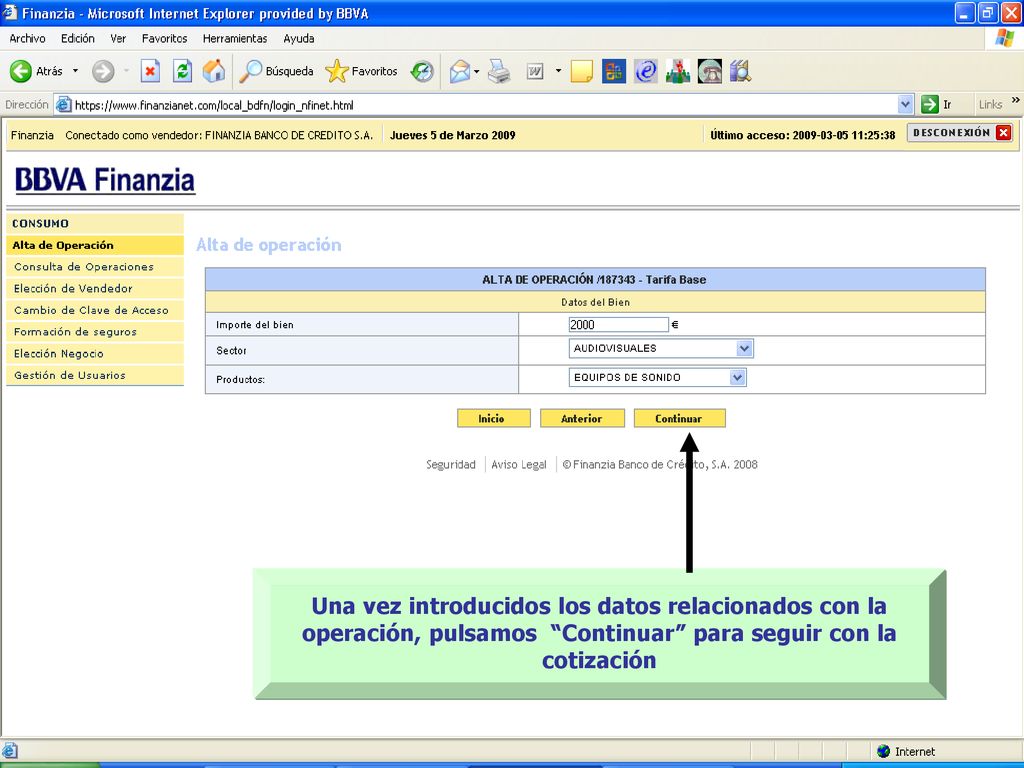The height and width of the screenshot is (768, 1024).
Task: Click the blue 'e' toolbar icon
Action: point(645,71)
